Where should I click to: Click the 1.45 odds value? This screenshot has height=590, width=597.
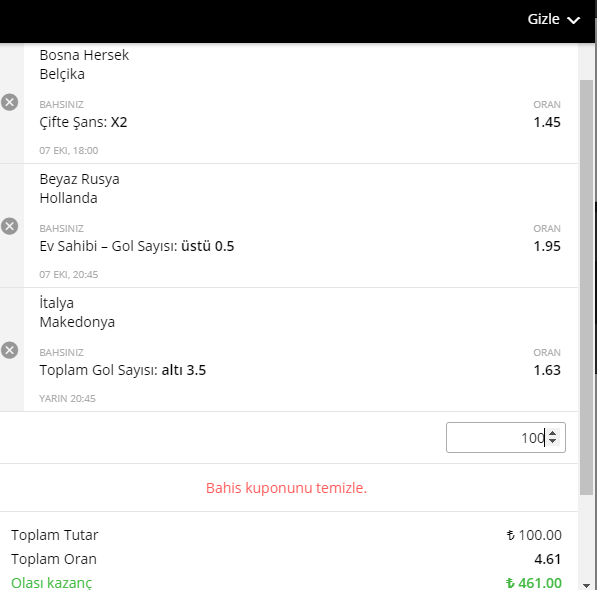(547, 122)
